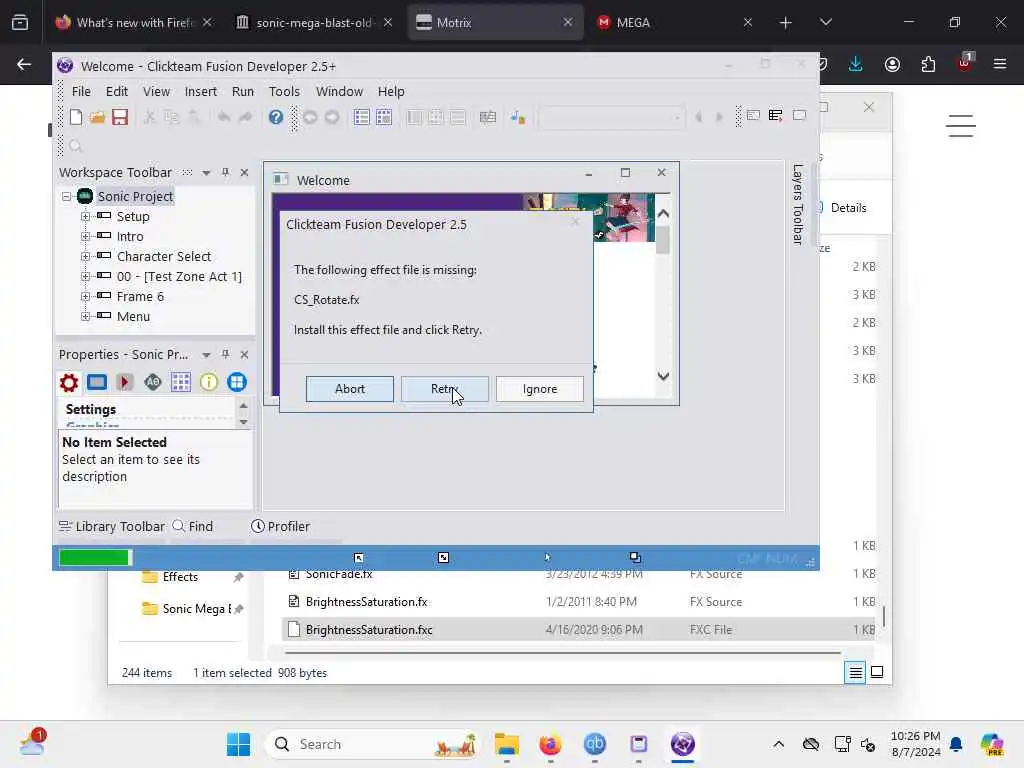Select the Runtime Options play icon tab
This screenshot has width=1024, height=768.
[x=125, y=382]
